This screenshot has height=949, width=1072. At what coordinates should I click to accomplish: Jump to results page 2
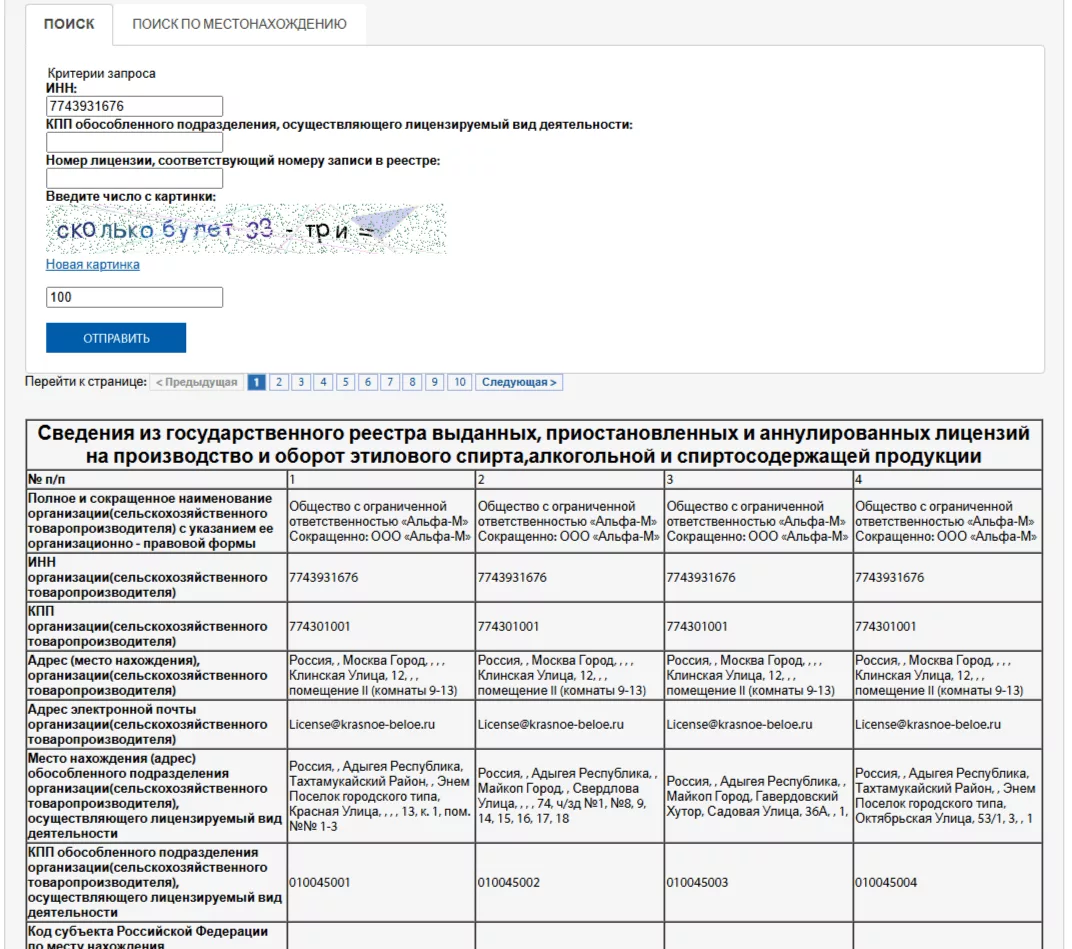click(x=279, y=382)
